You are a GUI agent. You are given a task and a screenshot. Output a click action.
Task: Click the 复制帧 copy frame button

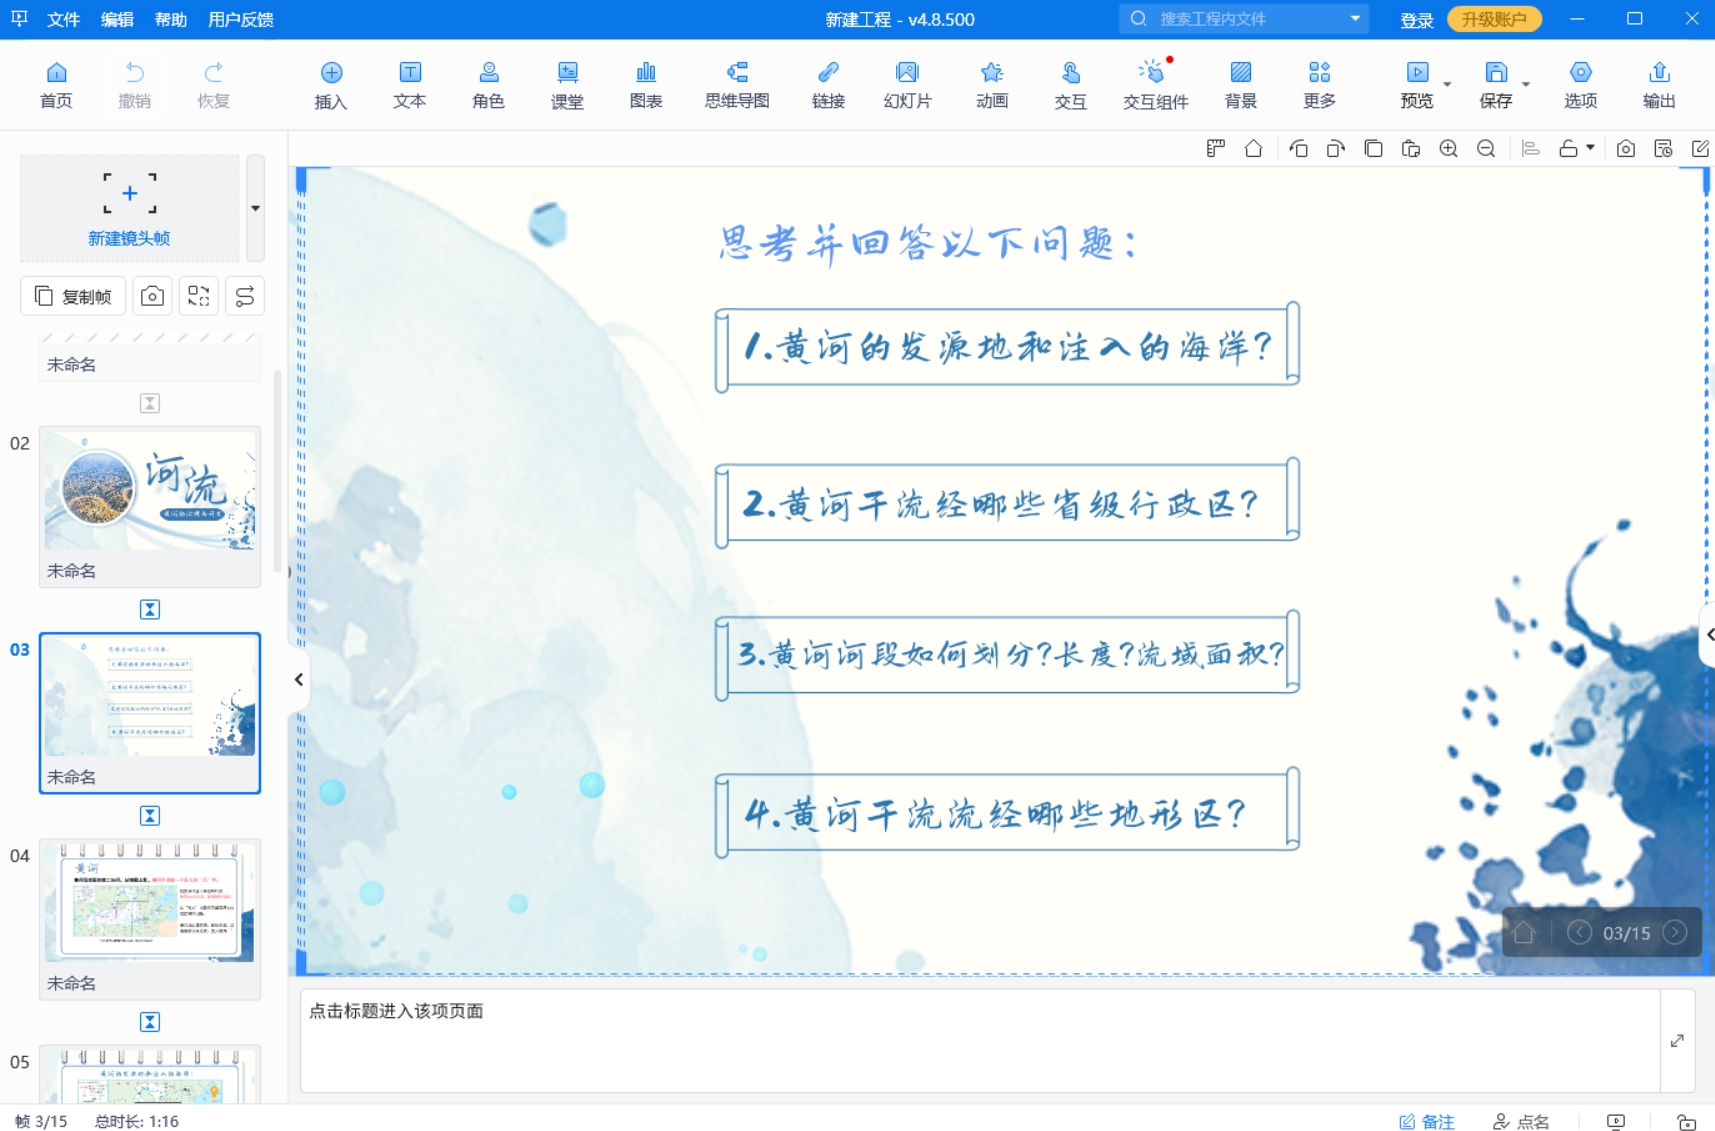(73, 296)
